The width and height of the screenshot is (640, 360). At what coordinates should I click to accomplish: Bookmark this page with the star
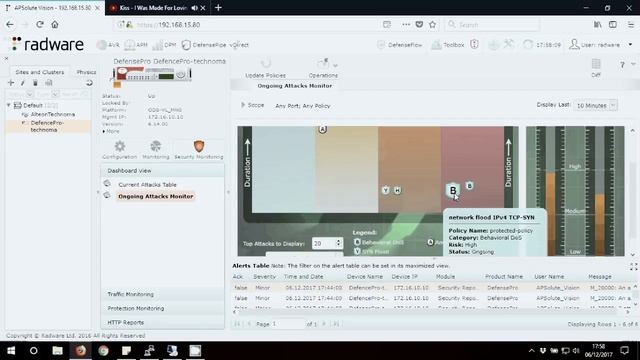[x=433, y=24]
